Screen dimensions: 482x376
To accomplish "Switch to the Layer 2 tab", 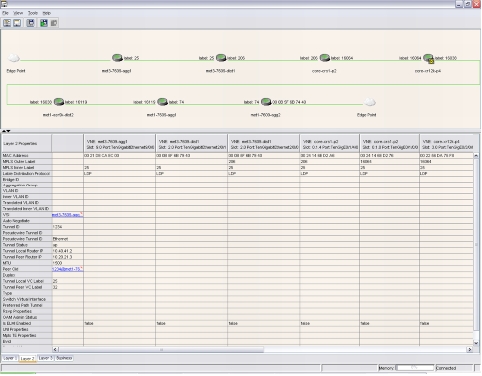I will point(27,358).
